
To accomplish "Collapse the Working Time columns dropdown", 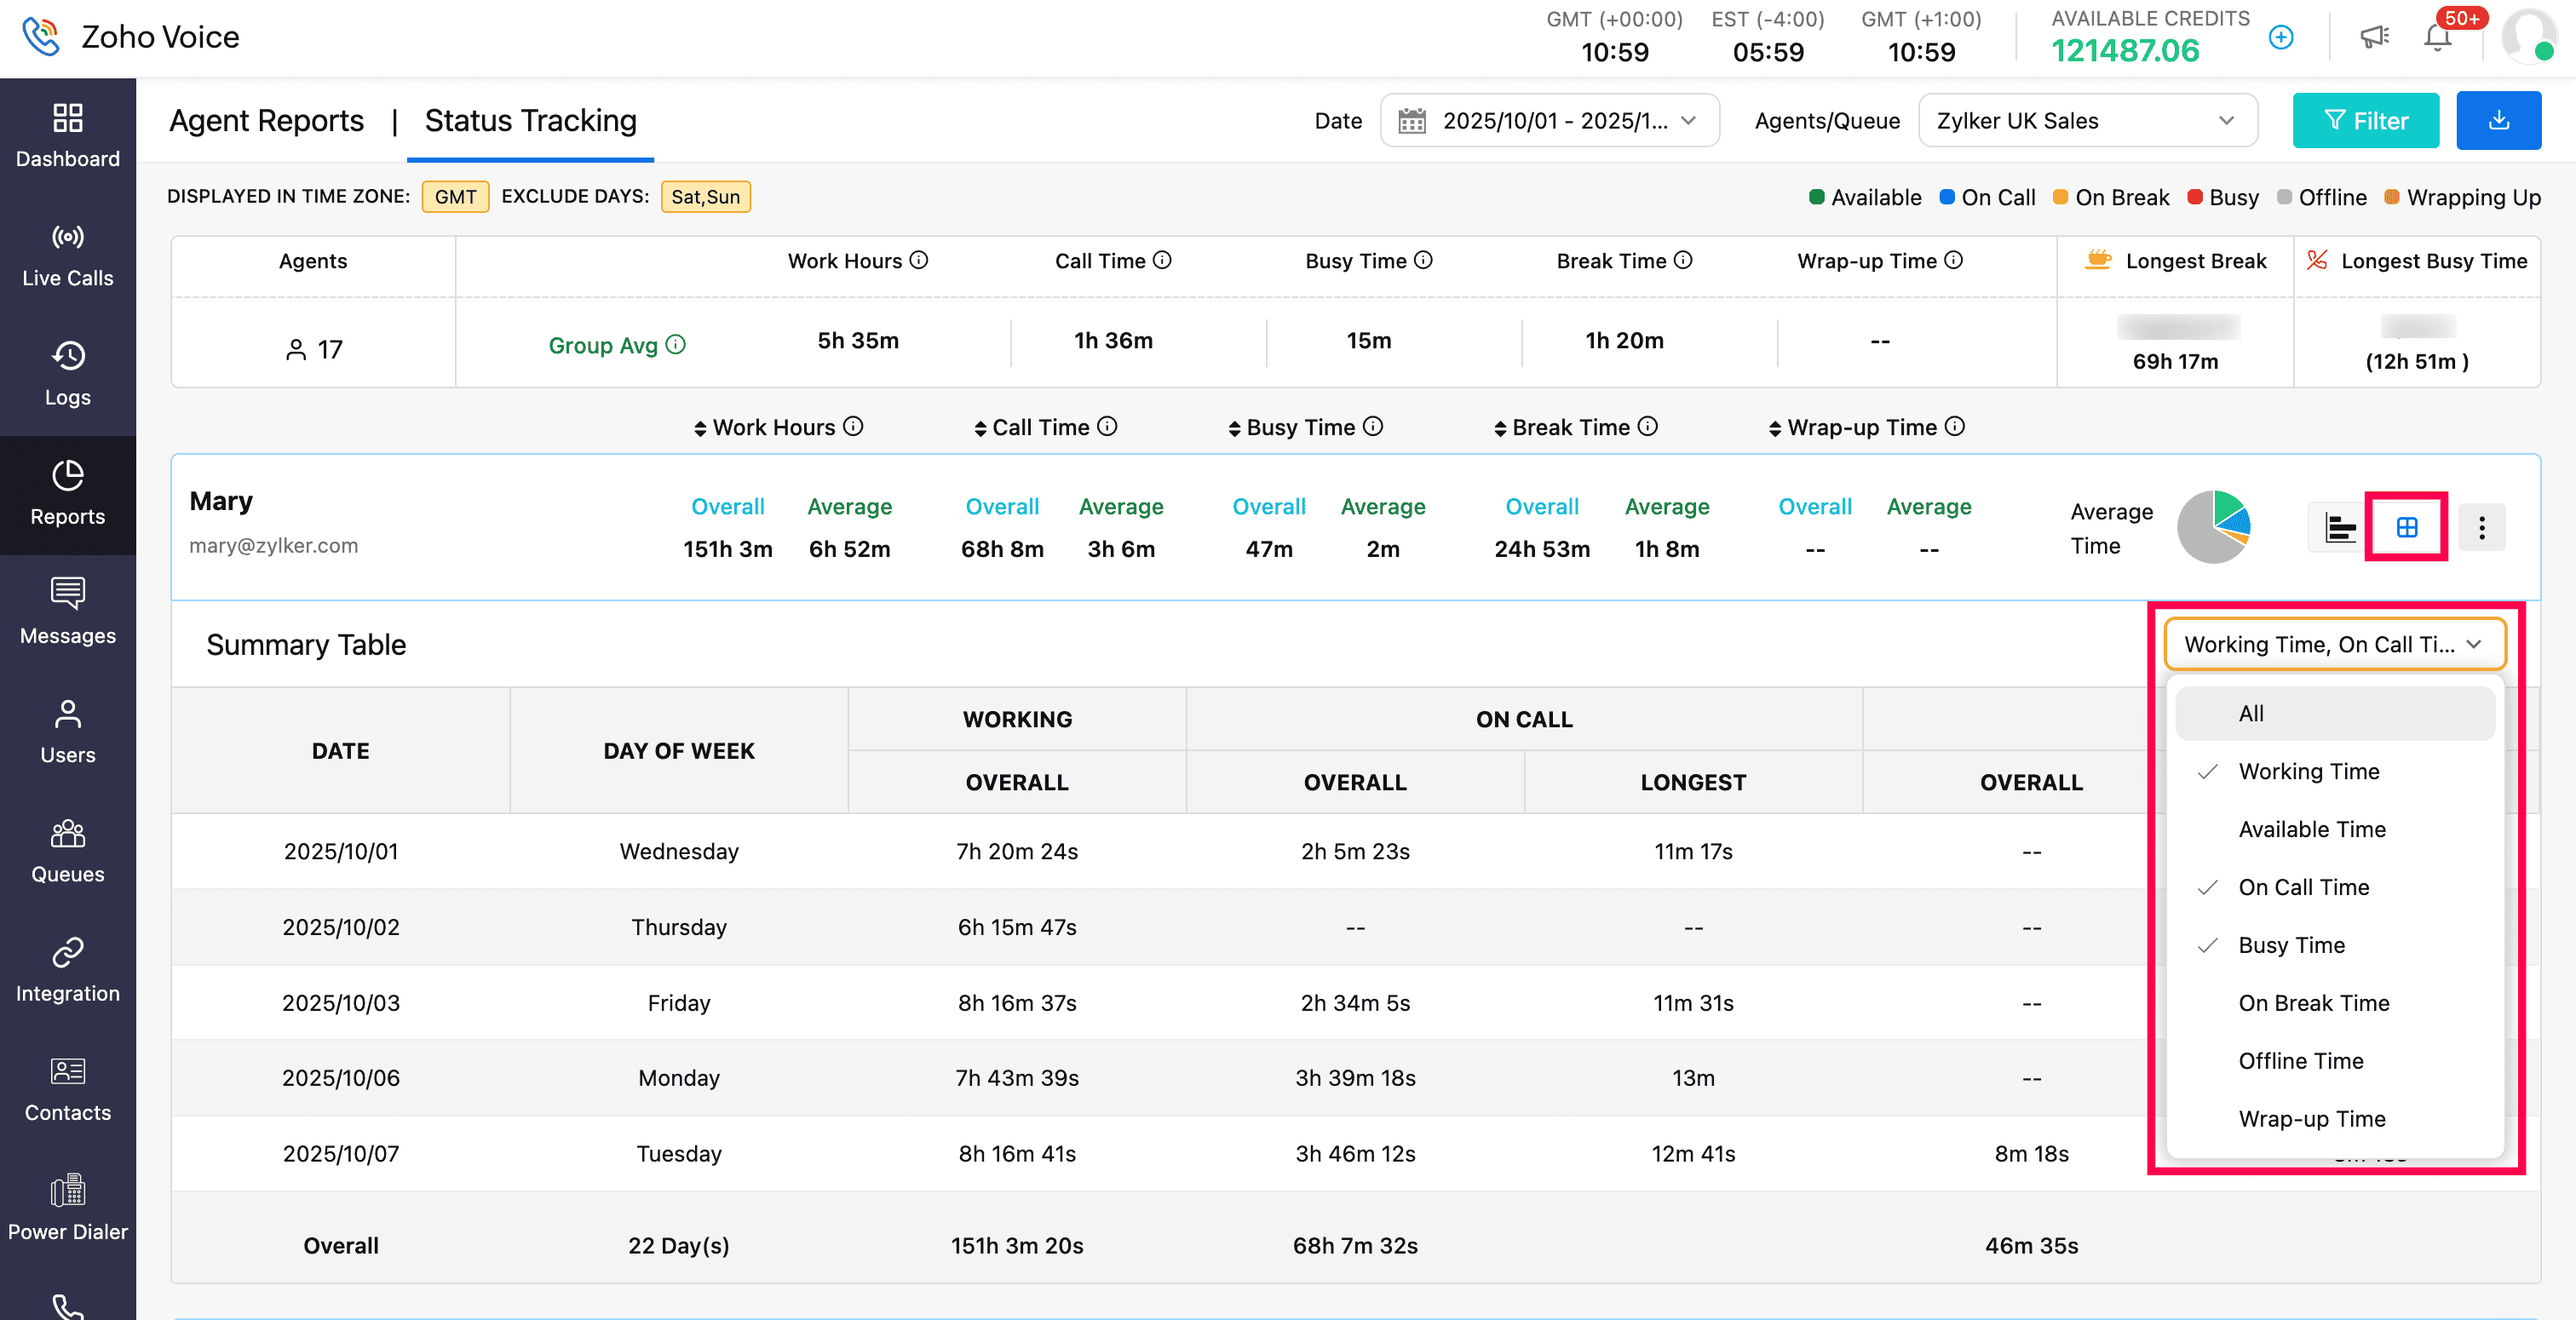I will (x=2333, y=644).
